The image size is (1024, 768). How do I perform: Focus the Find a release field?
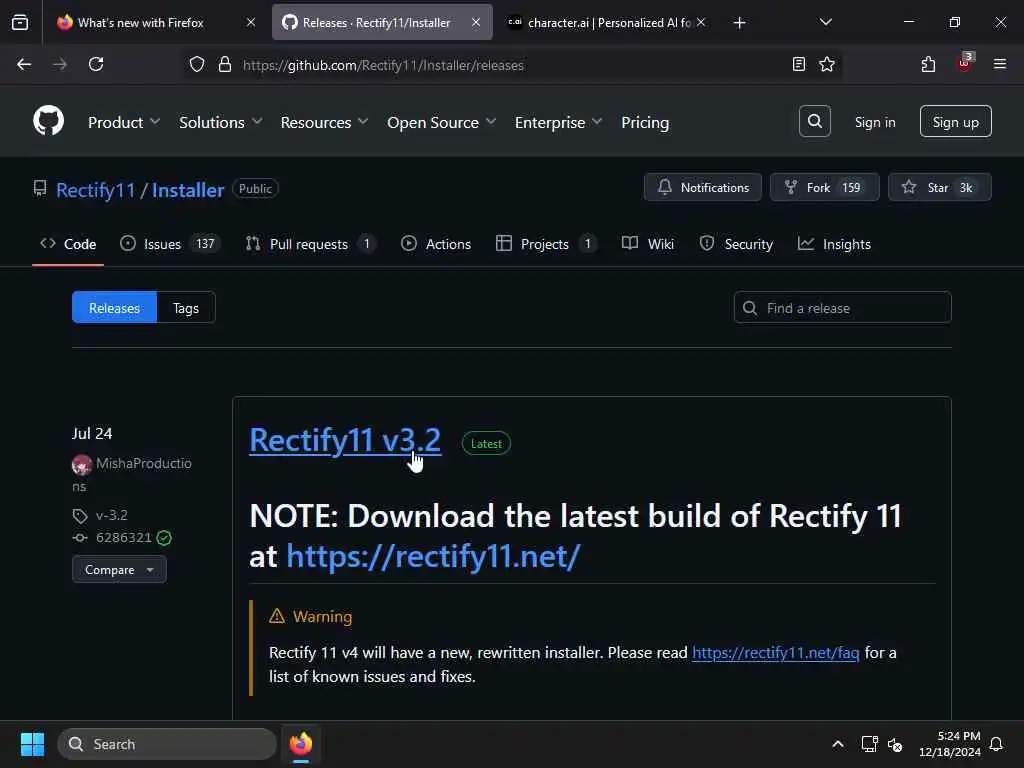tap(842, 308)
